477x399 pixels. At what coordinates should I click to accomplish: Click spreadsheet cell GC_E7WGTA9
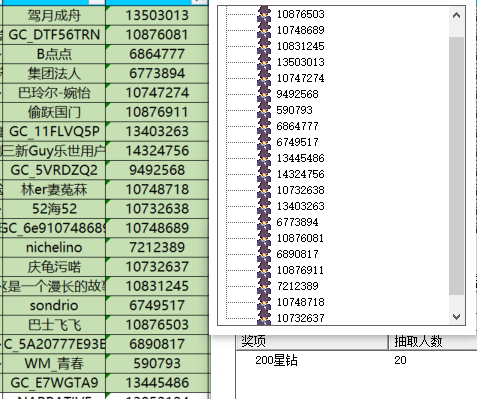coord(54,383)
